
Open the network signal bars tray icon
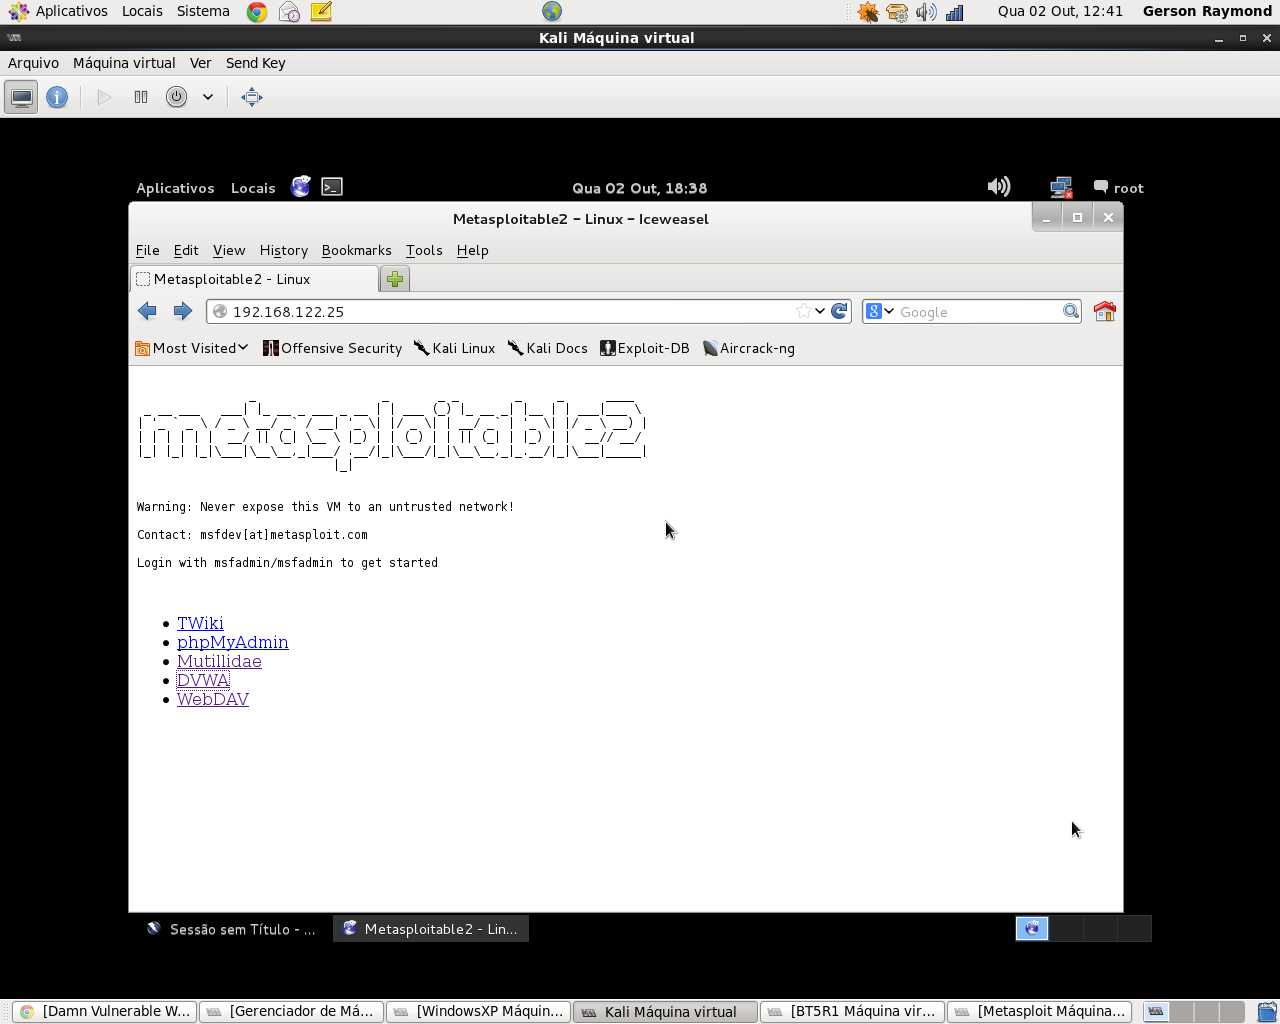pyautogui.click(x=955, y=12)
